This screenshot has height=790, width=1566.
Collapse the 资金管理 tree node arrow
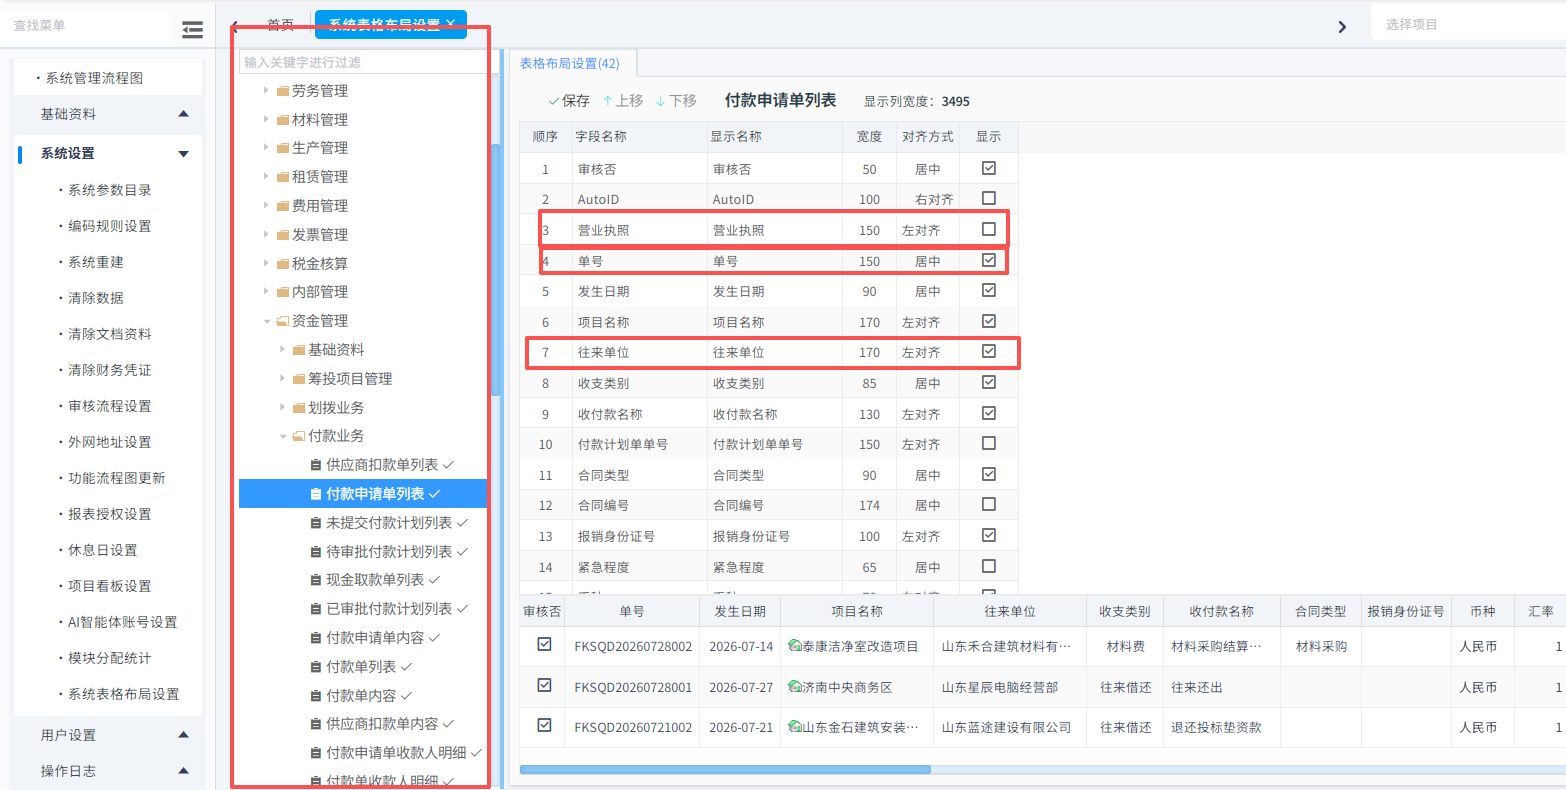pyautogui.click(x=267, y=321)
